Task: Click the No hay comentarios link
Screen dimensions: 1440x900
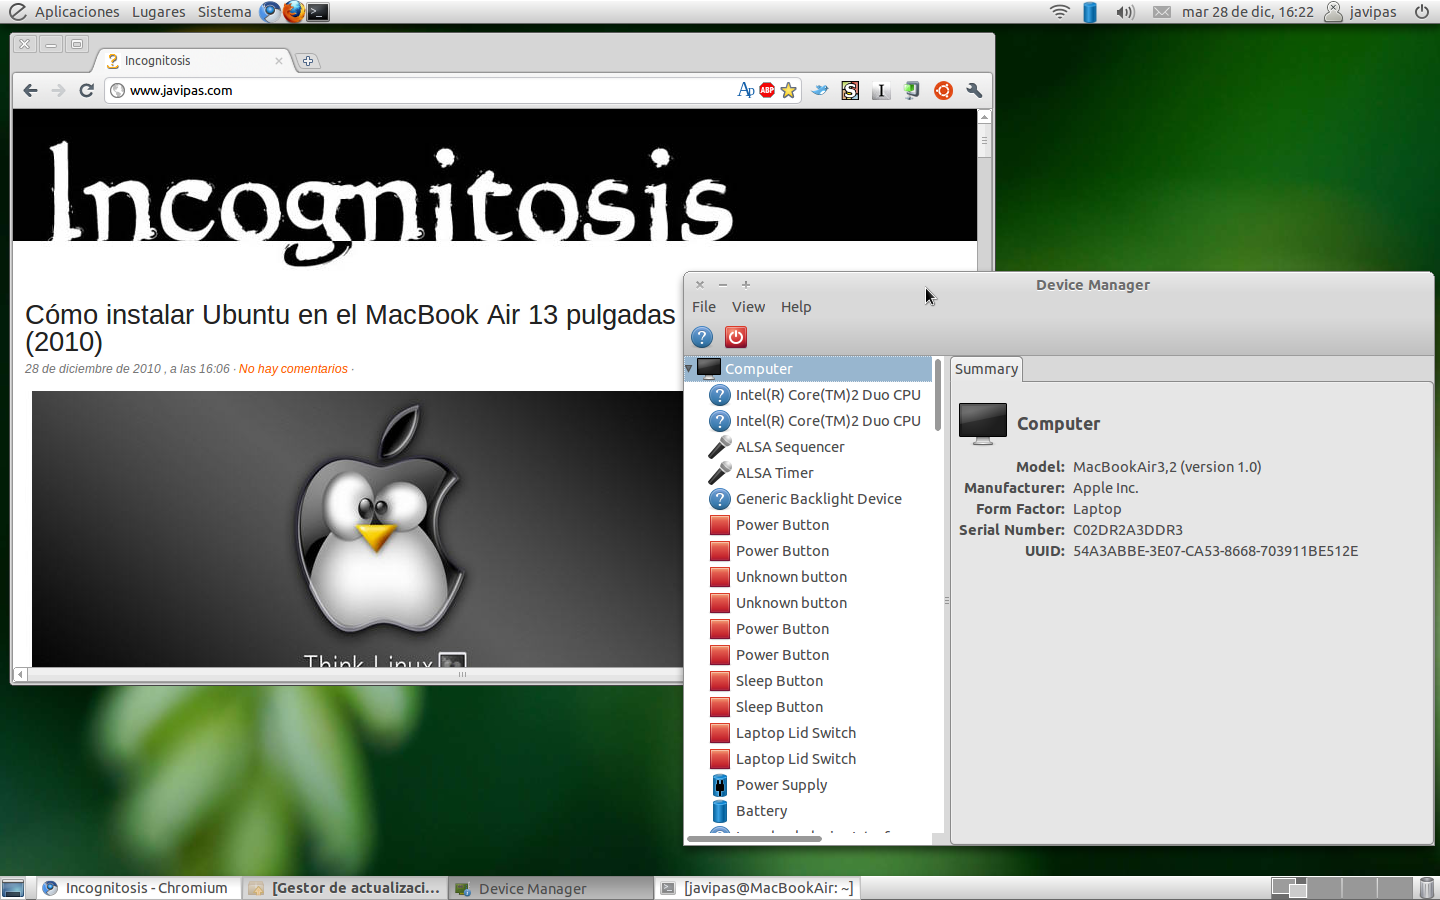Action: point(293,369)
